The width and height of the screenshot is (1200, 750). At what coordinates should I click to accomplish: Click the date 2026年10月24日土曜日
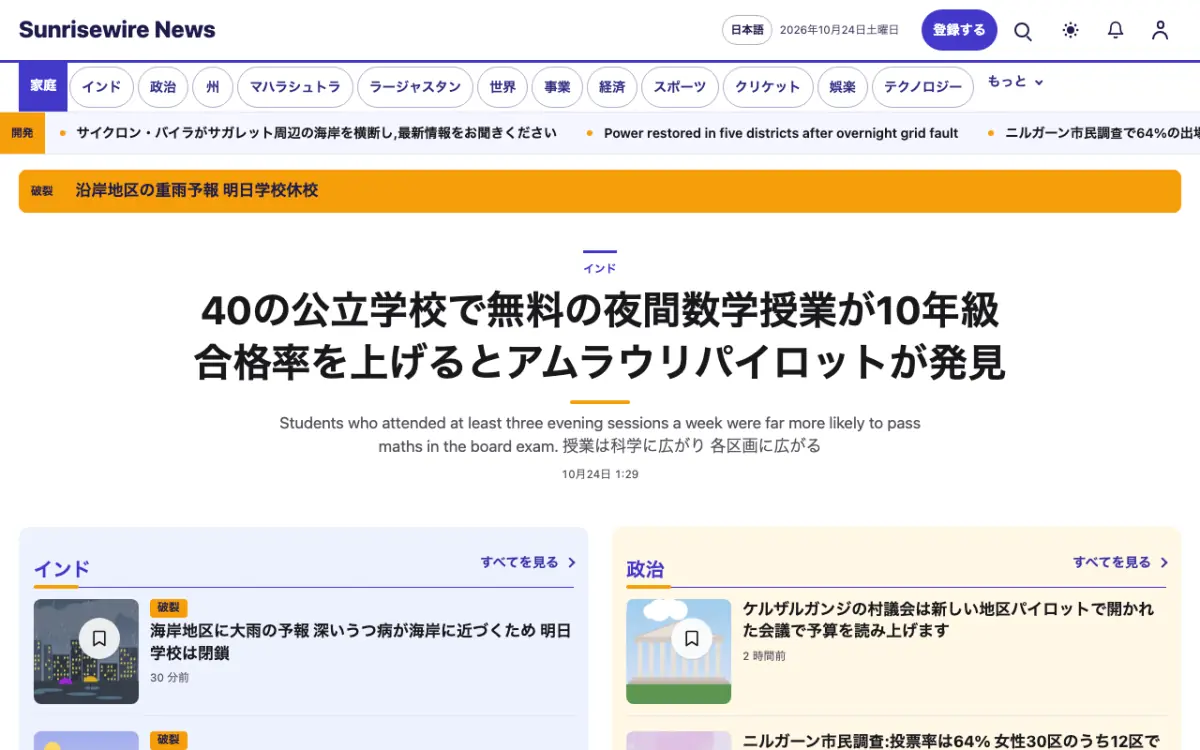click(839, 30)
